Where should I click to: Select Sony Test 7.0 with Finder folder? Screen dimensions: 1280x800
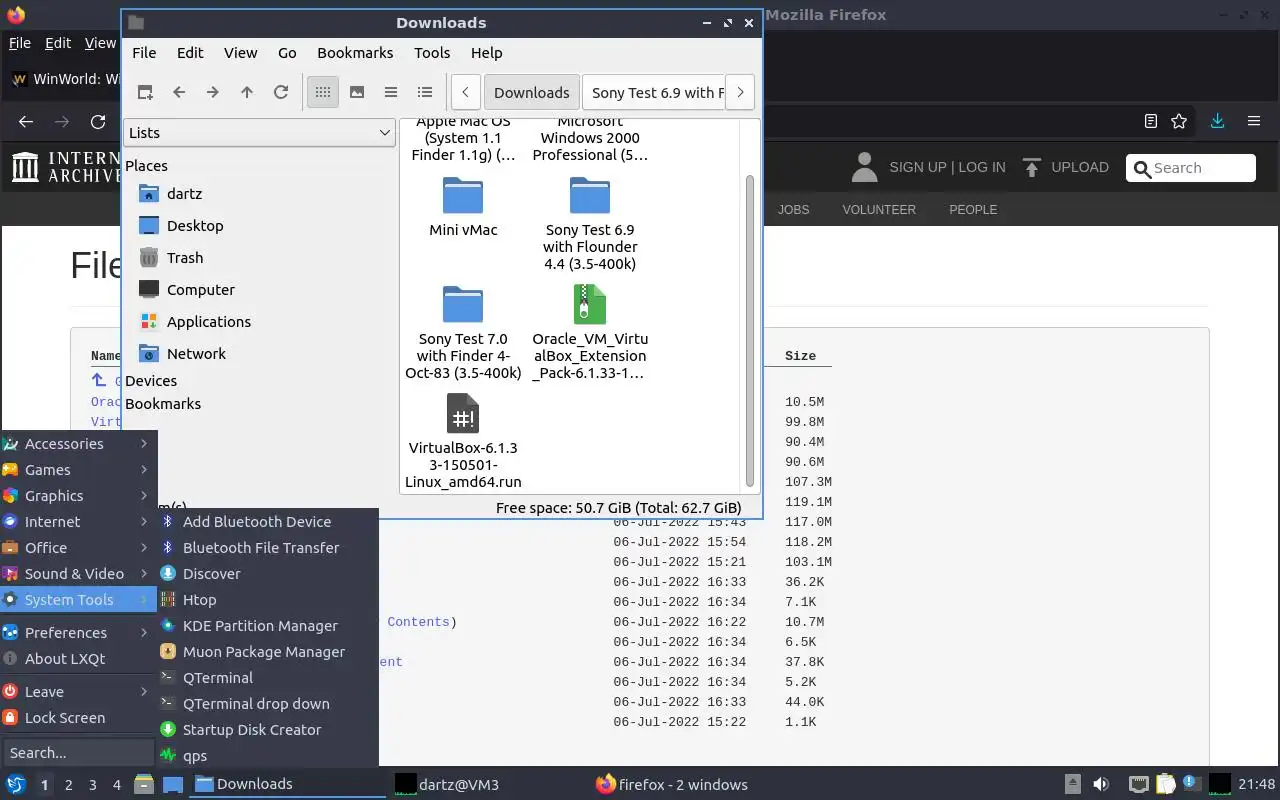(x=463, y=332)
